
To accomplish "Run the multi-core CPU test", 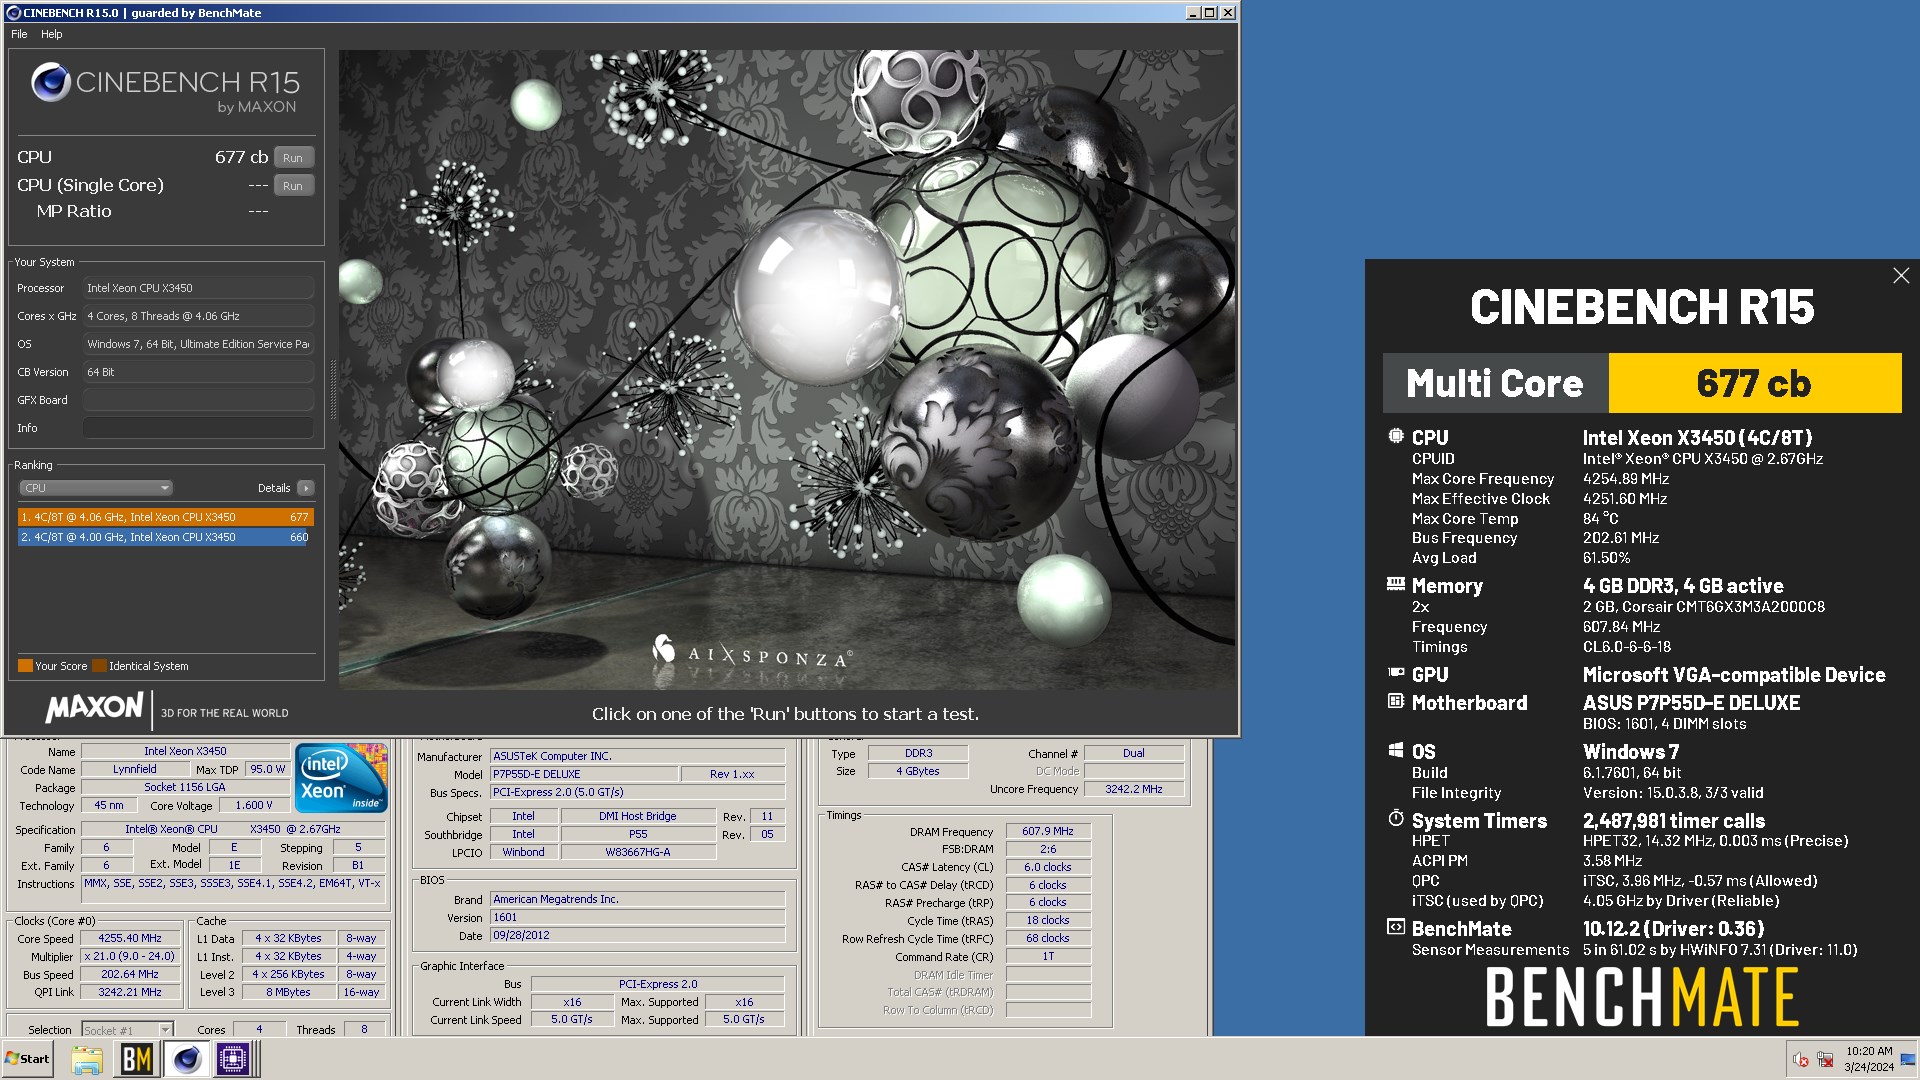I will (x=293, y=158).
